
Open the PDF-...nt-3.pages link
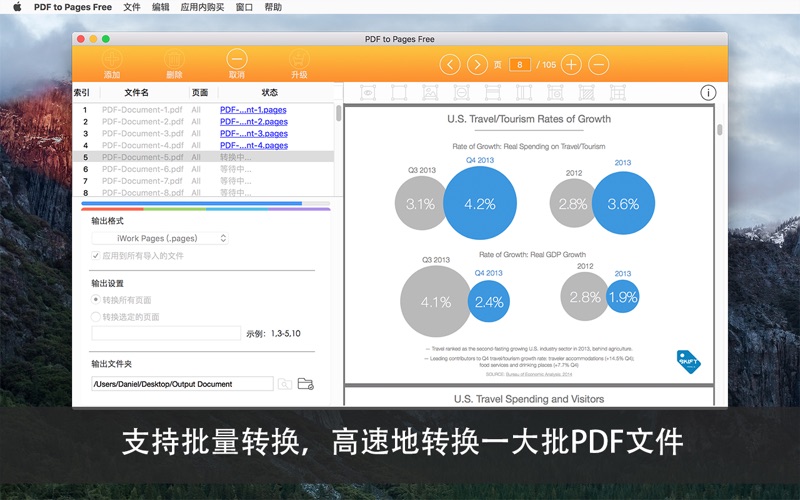pyautogui.click(x=254, y=133)
